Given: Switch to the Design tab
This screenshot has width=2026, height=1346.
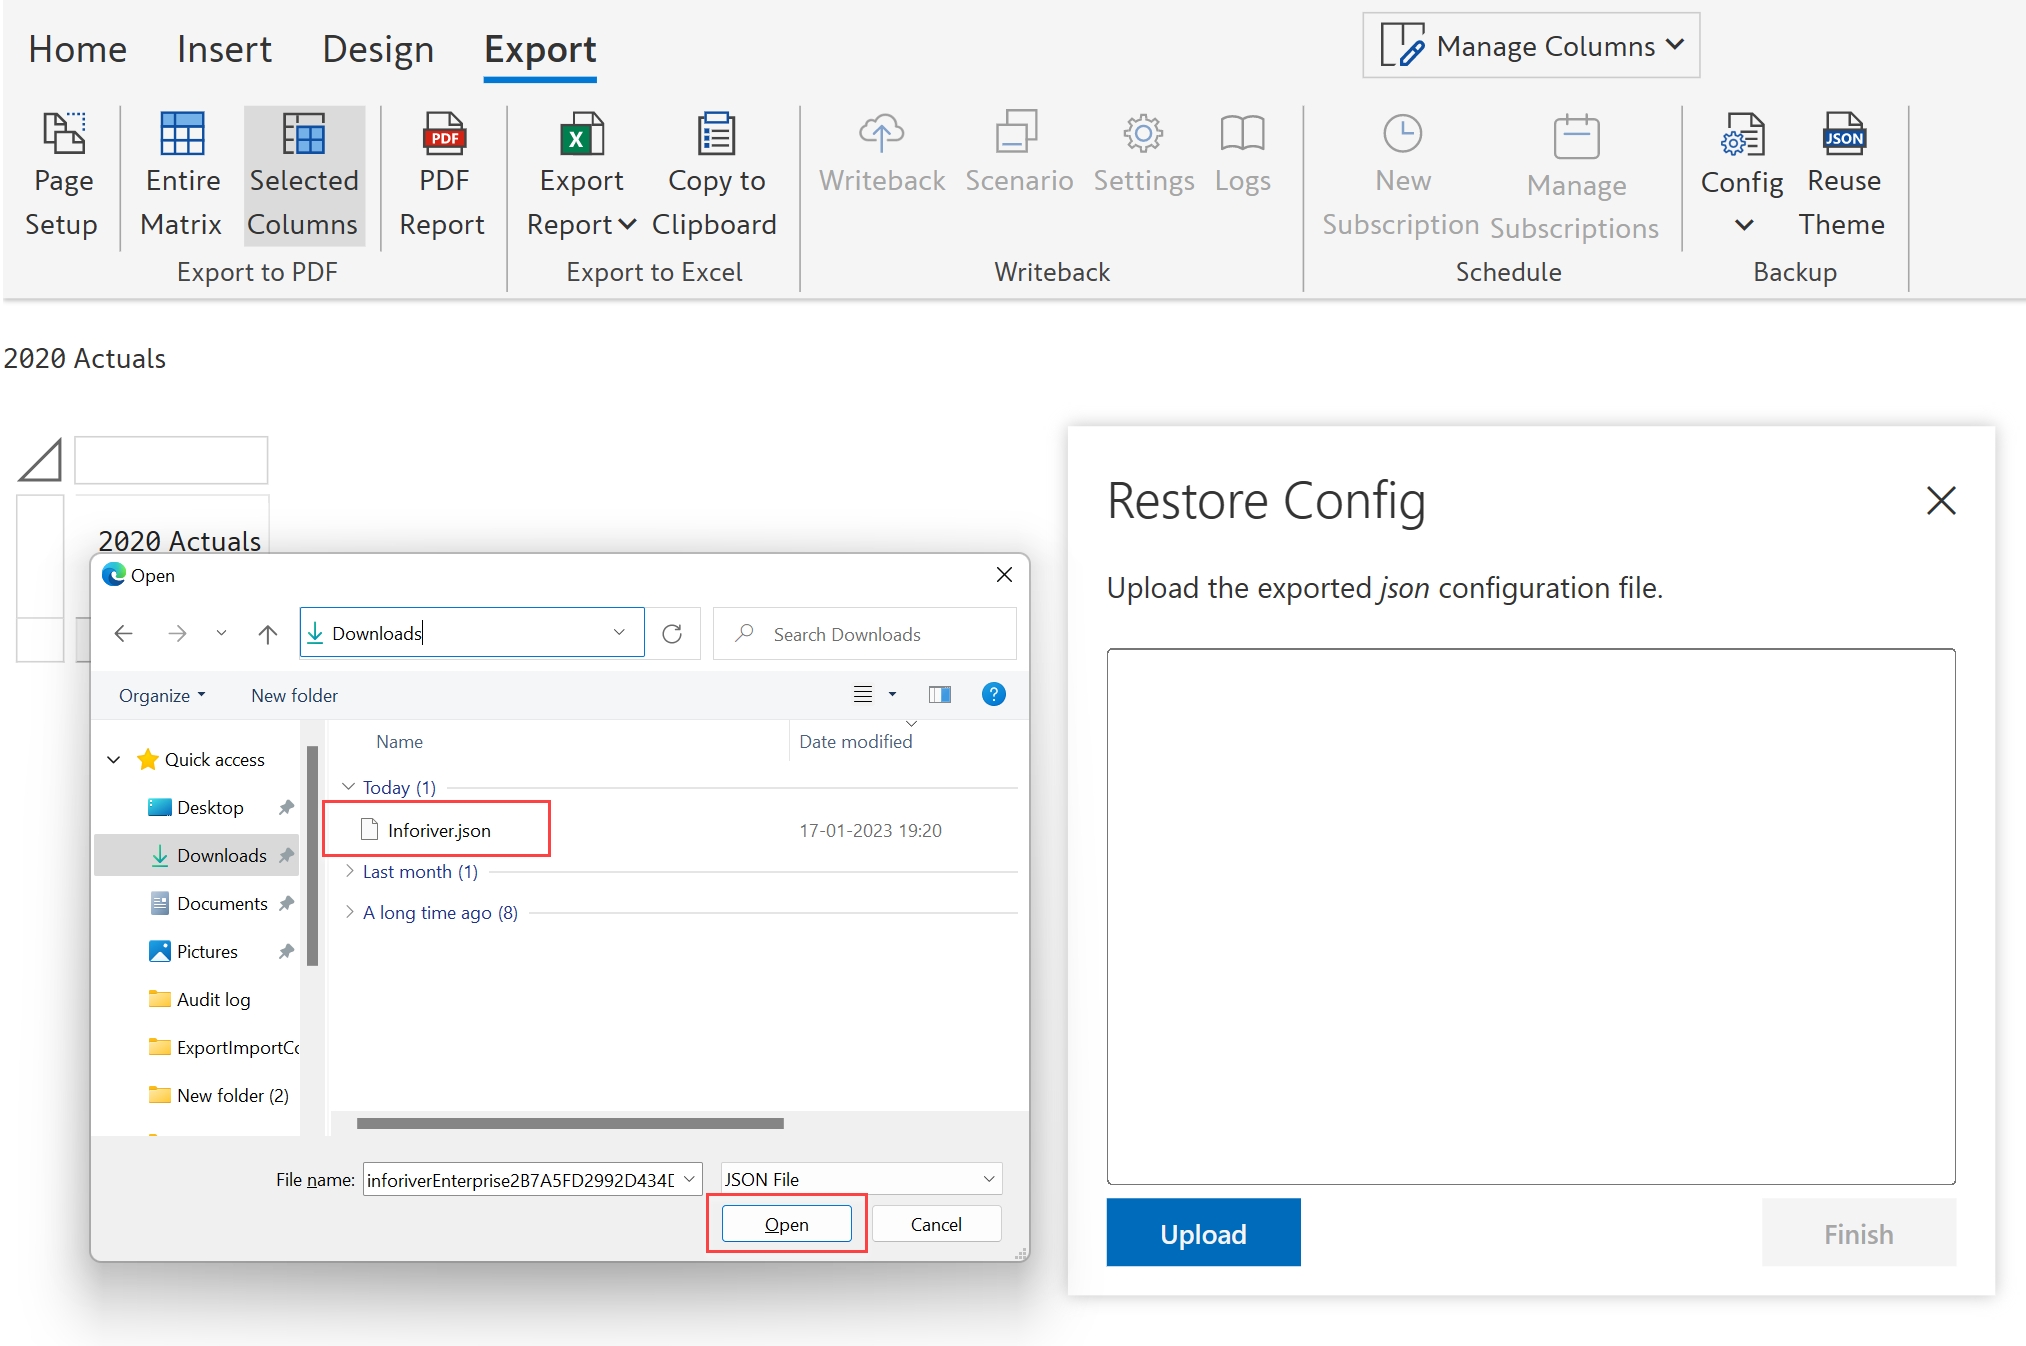Looking at the screenshot, I should [378, 49].
